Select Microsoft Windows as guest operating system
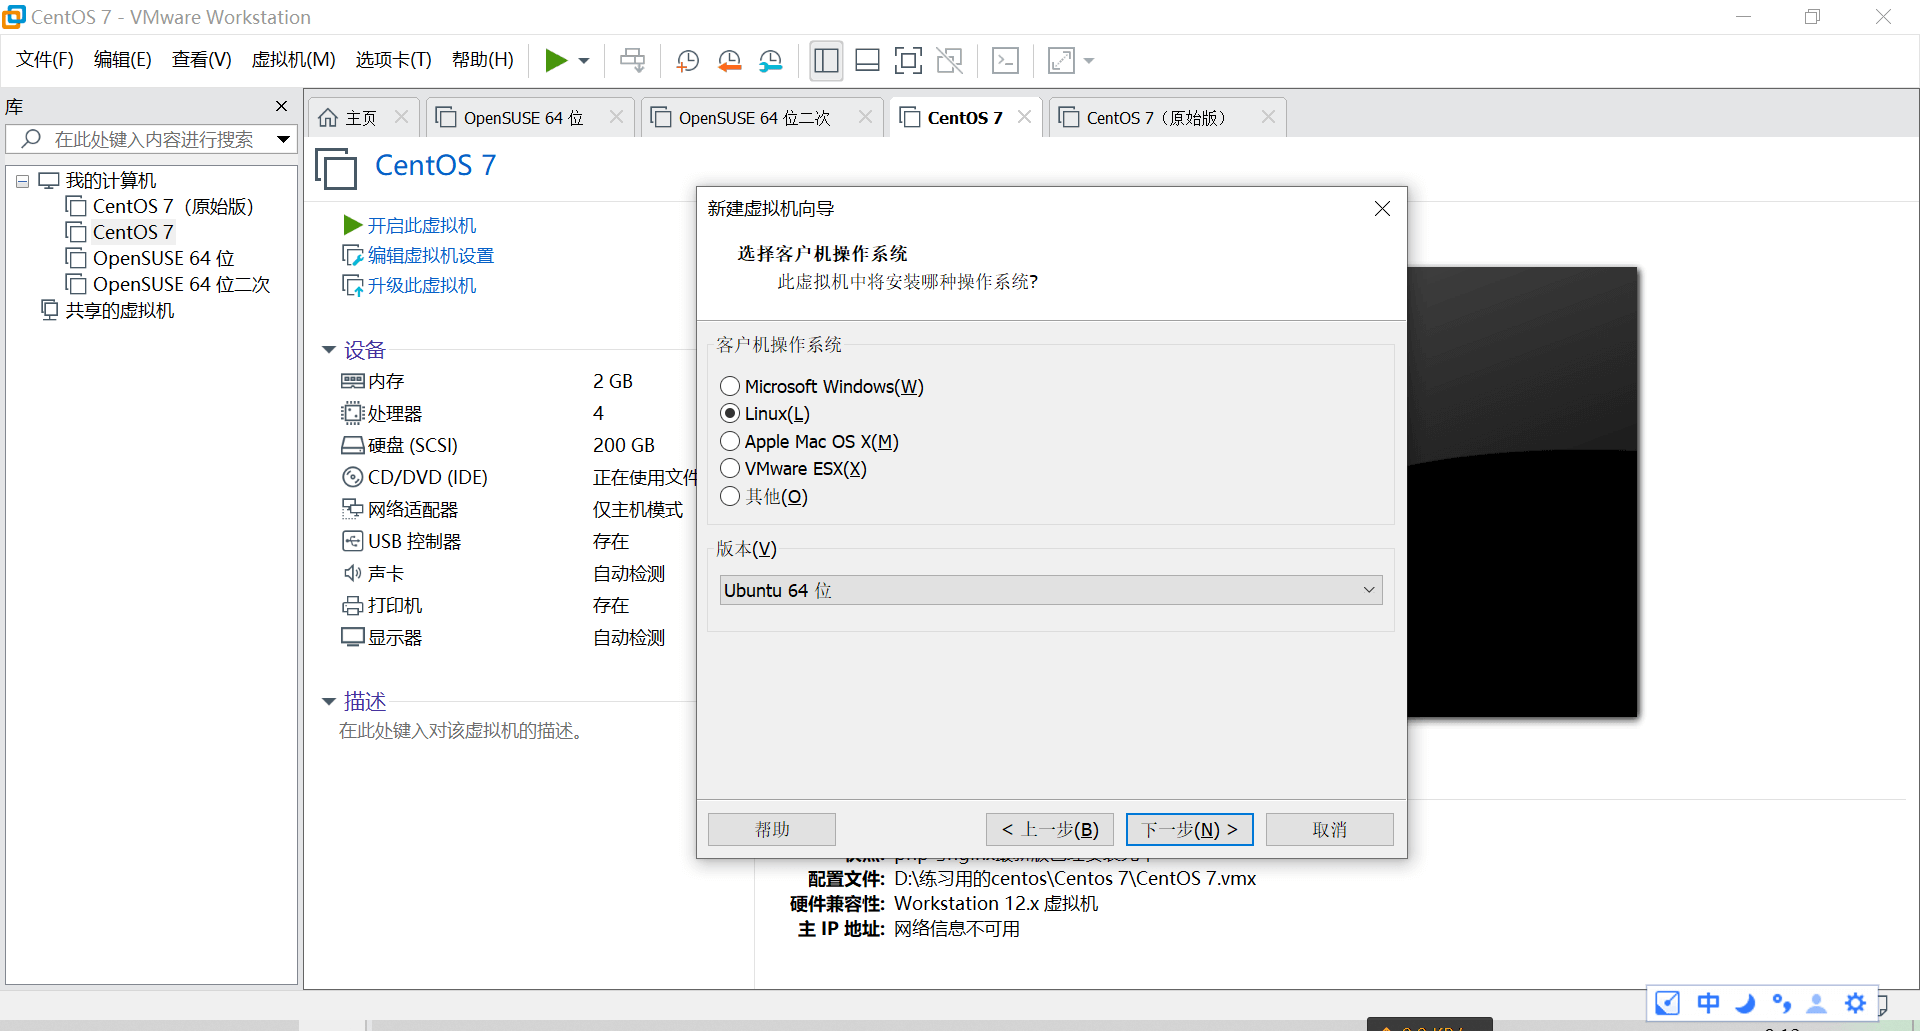The height and width of the screenshot is (1031, 1920). [x=729, y=386]
